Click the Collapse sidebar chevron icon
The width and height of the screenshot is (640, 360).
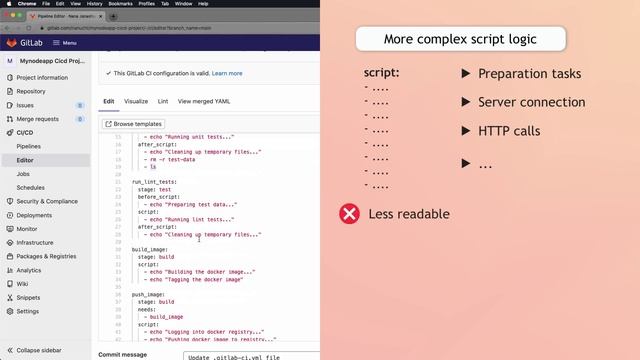coord(10,350)
